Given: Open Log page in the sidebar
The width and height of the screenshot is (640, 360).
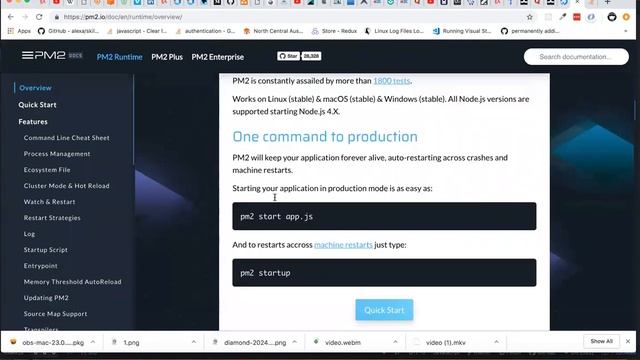Looking at the screenshot, I should [29, 234].
